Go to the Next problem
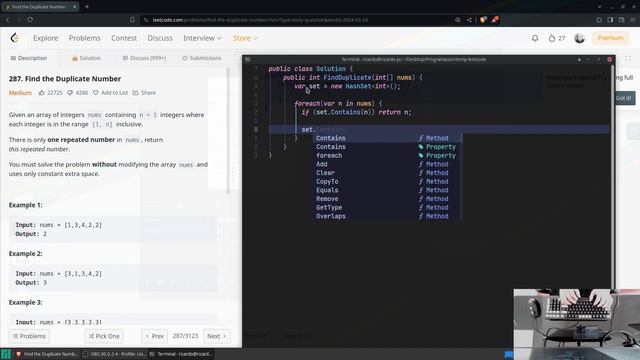Screen dimensions: 640x360 217,336
